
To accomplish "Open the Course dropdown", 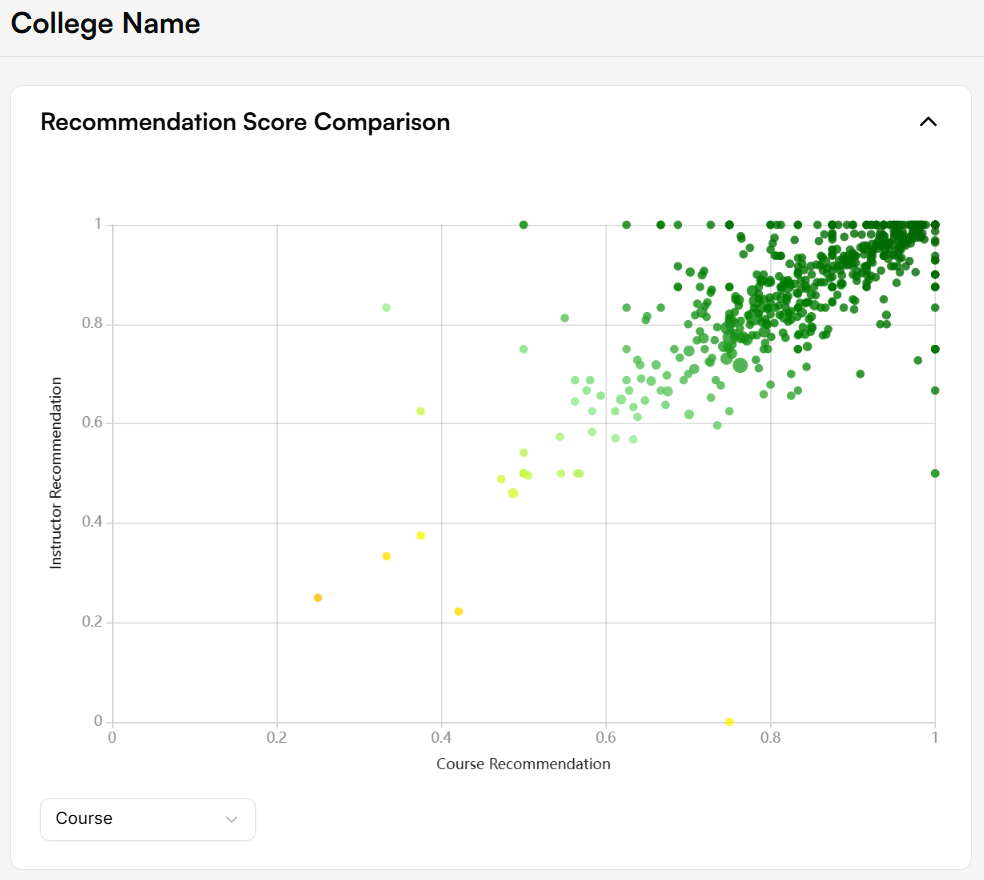I will (147, 819).
